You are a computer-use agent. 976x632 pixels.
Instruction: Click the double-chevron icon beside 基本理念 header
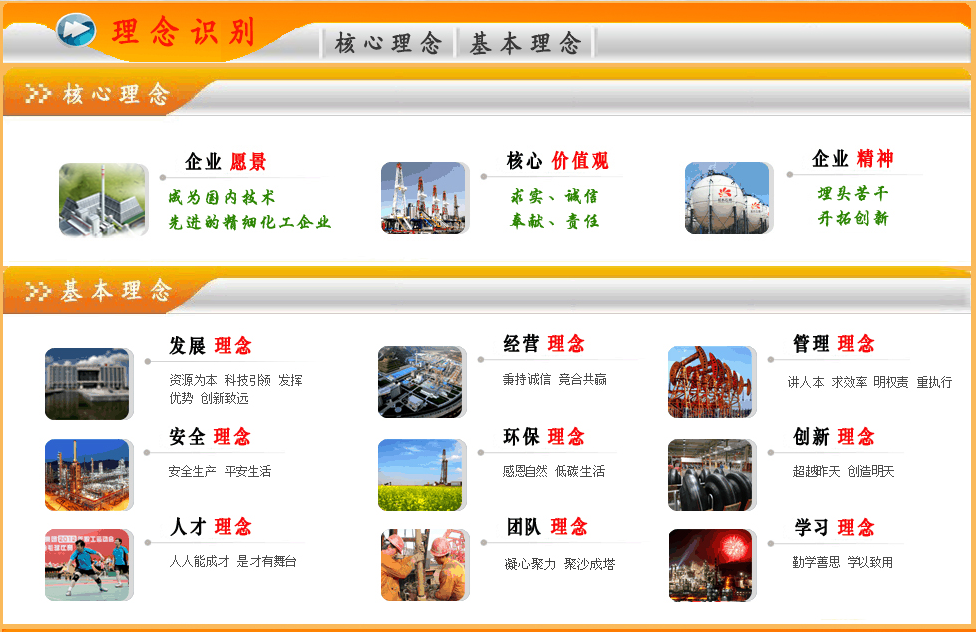38,291
